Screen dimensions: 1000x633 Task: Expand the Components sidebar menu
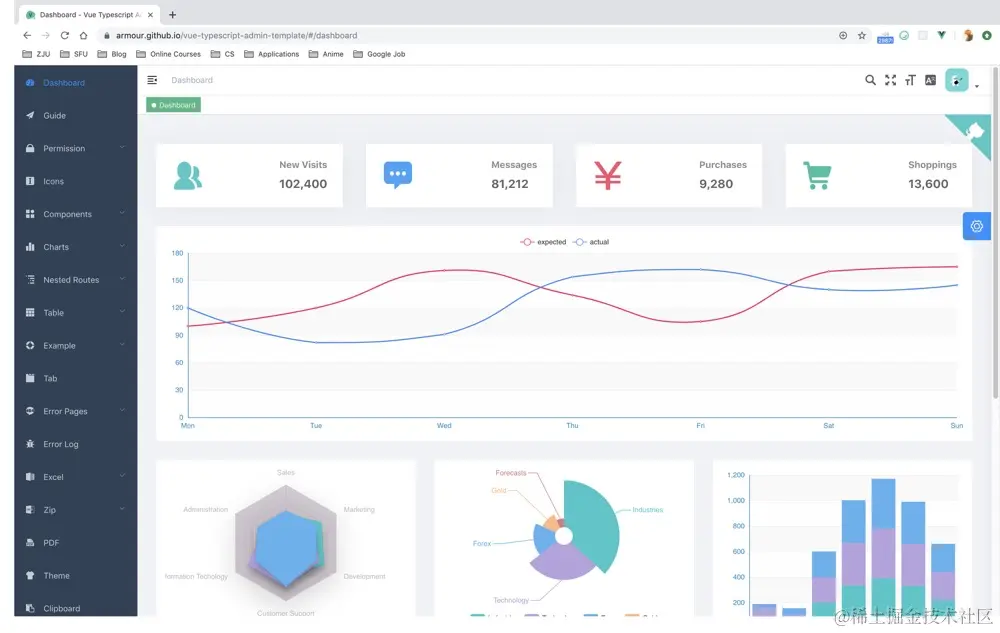pos(65,214)
